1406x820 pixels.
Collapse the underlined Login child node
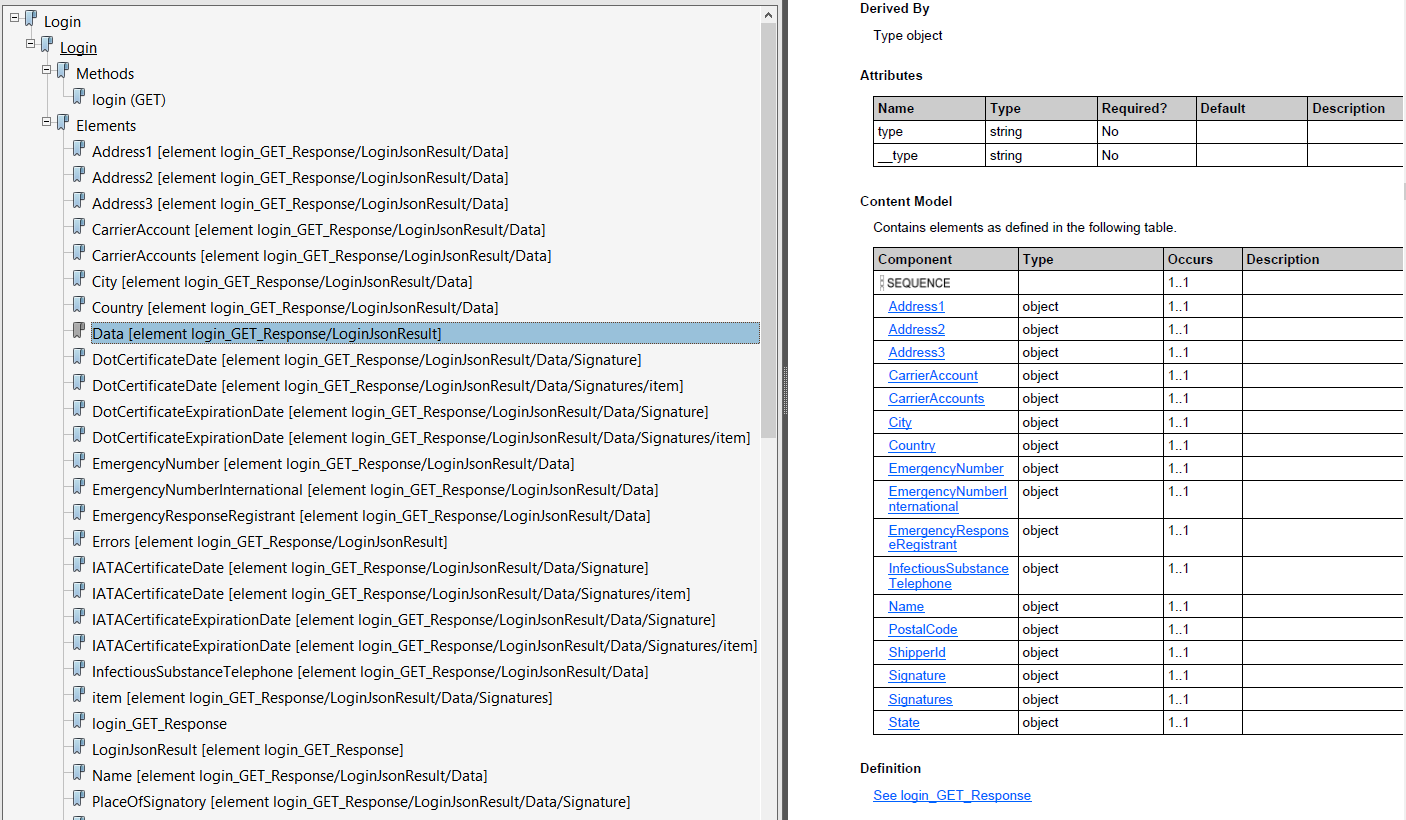click(x=31, y=43)
